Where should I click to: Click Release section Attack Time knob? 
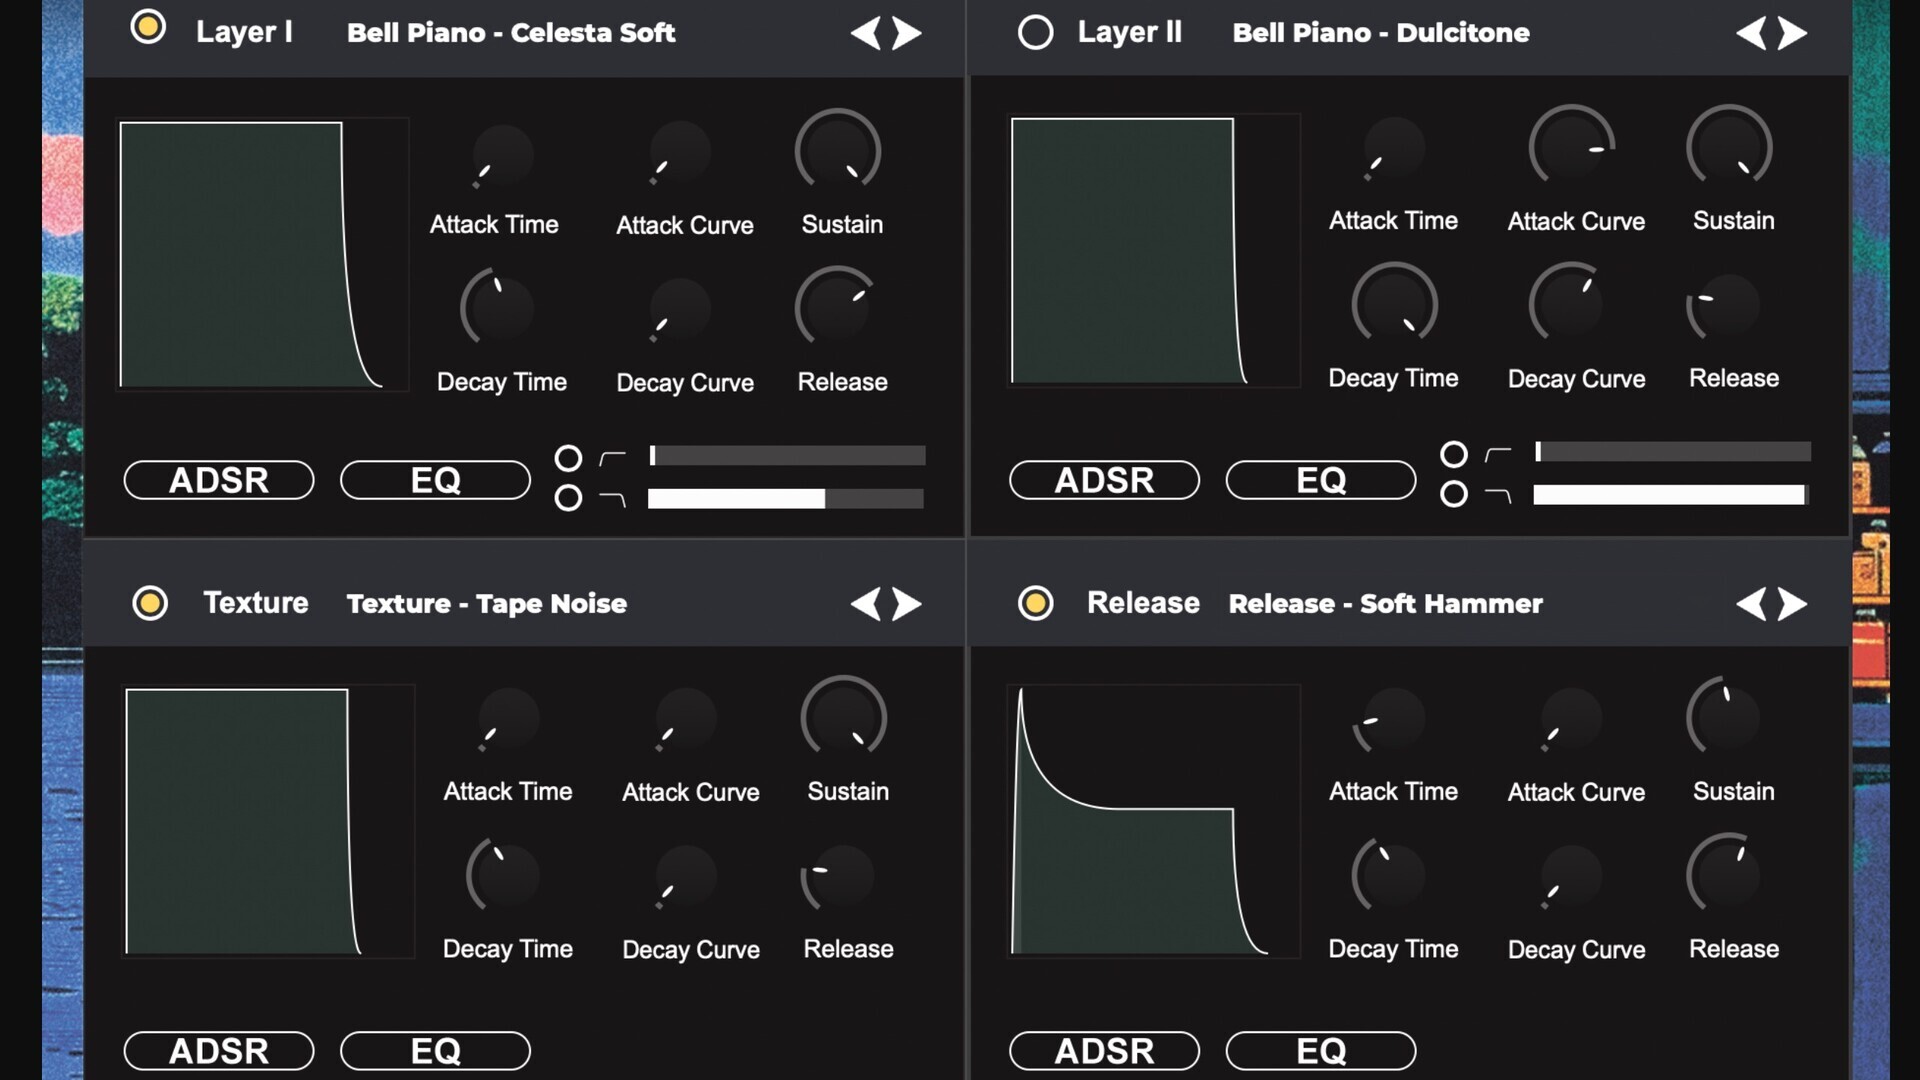[x=1392, y=720]
